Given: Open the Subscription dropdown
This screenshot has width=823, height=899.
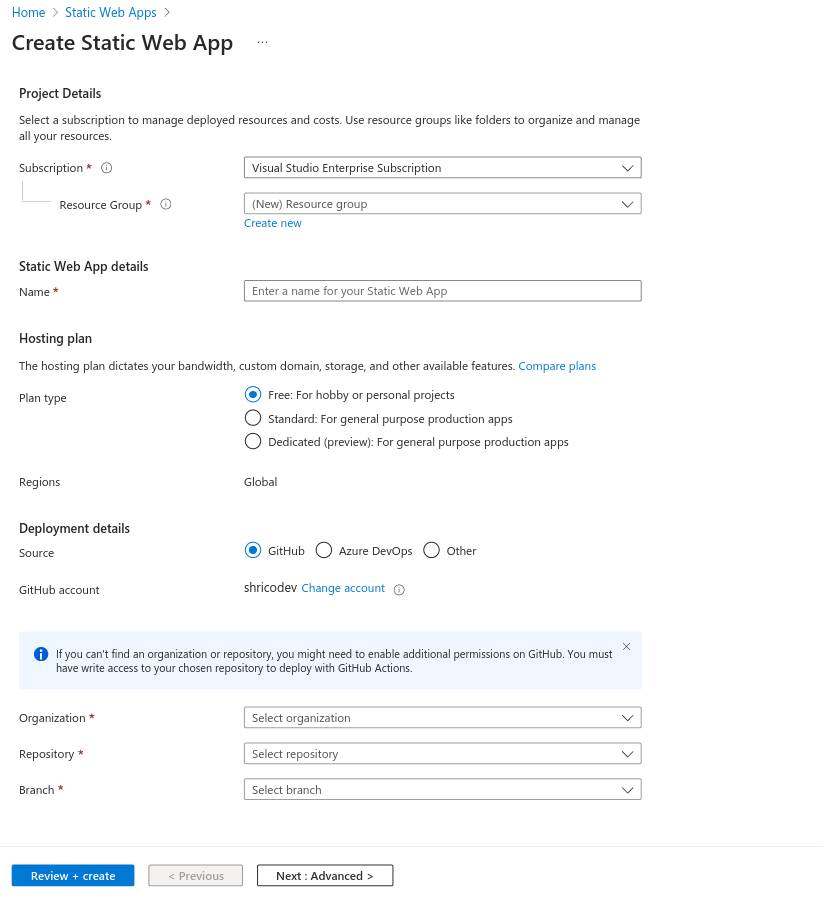Looking at the screenshot, I should coord(442,168).
